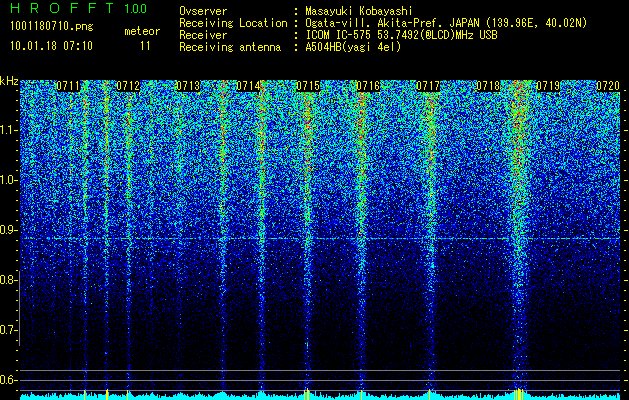This screenshot has width=629, height=400.
Task: Click the 0.7 kHz axis label
Action: 8,330
